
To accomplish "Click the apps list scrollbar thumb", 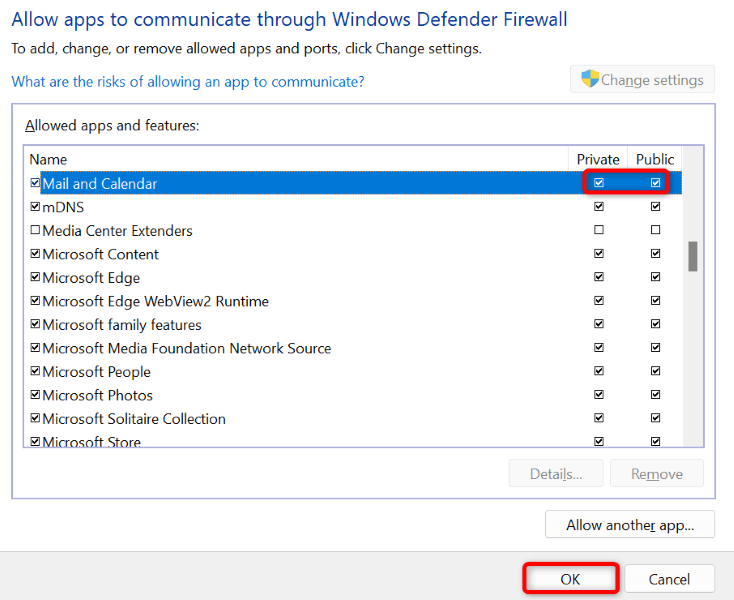I will tap(693, 256).
